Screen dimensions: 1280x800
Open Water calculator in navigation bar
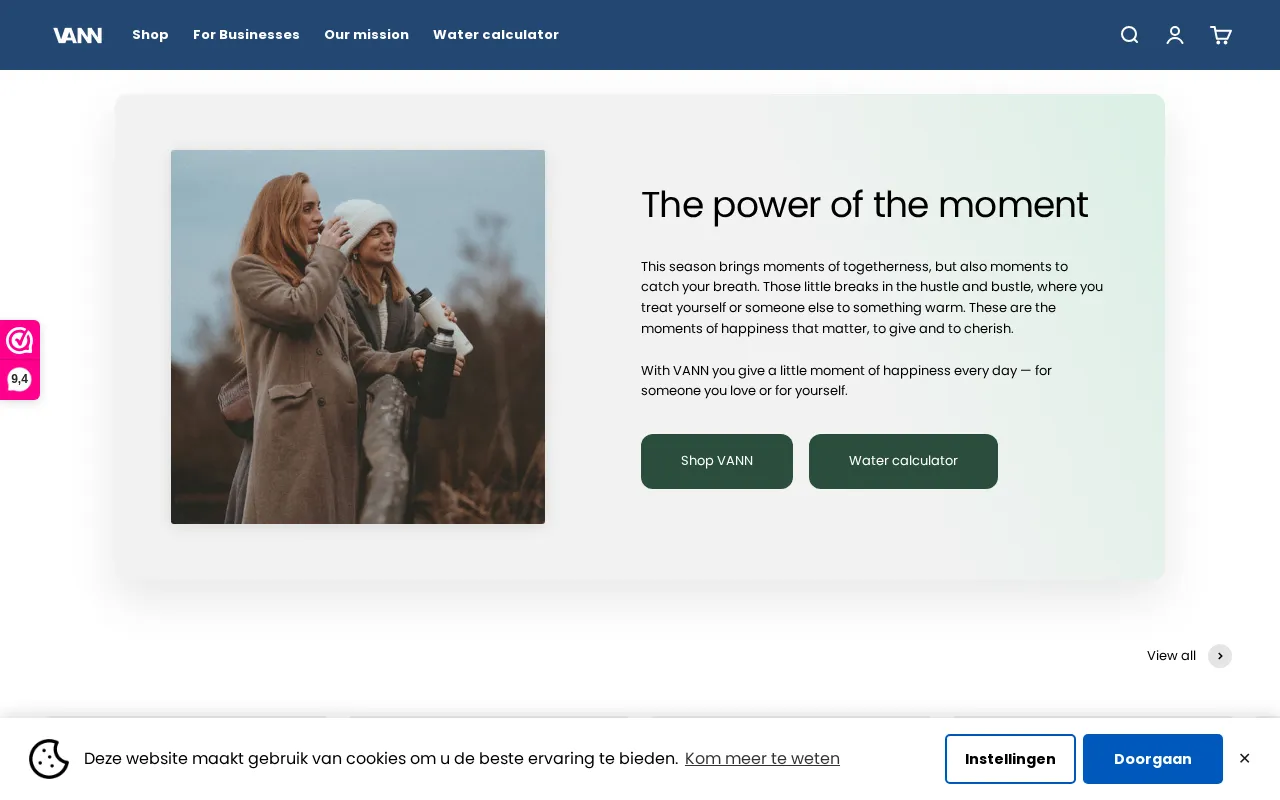[496, 35]
